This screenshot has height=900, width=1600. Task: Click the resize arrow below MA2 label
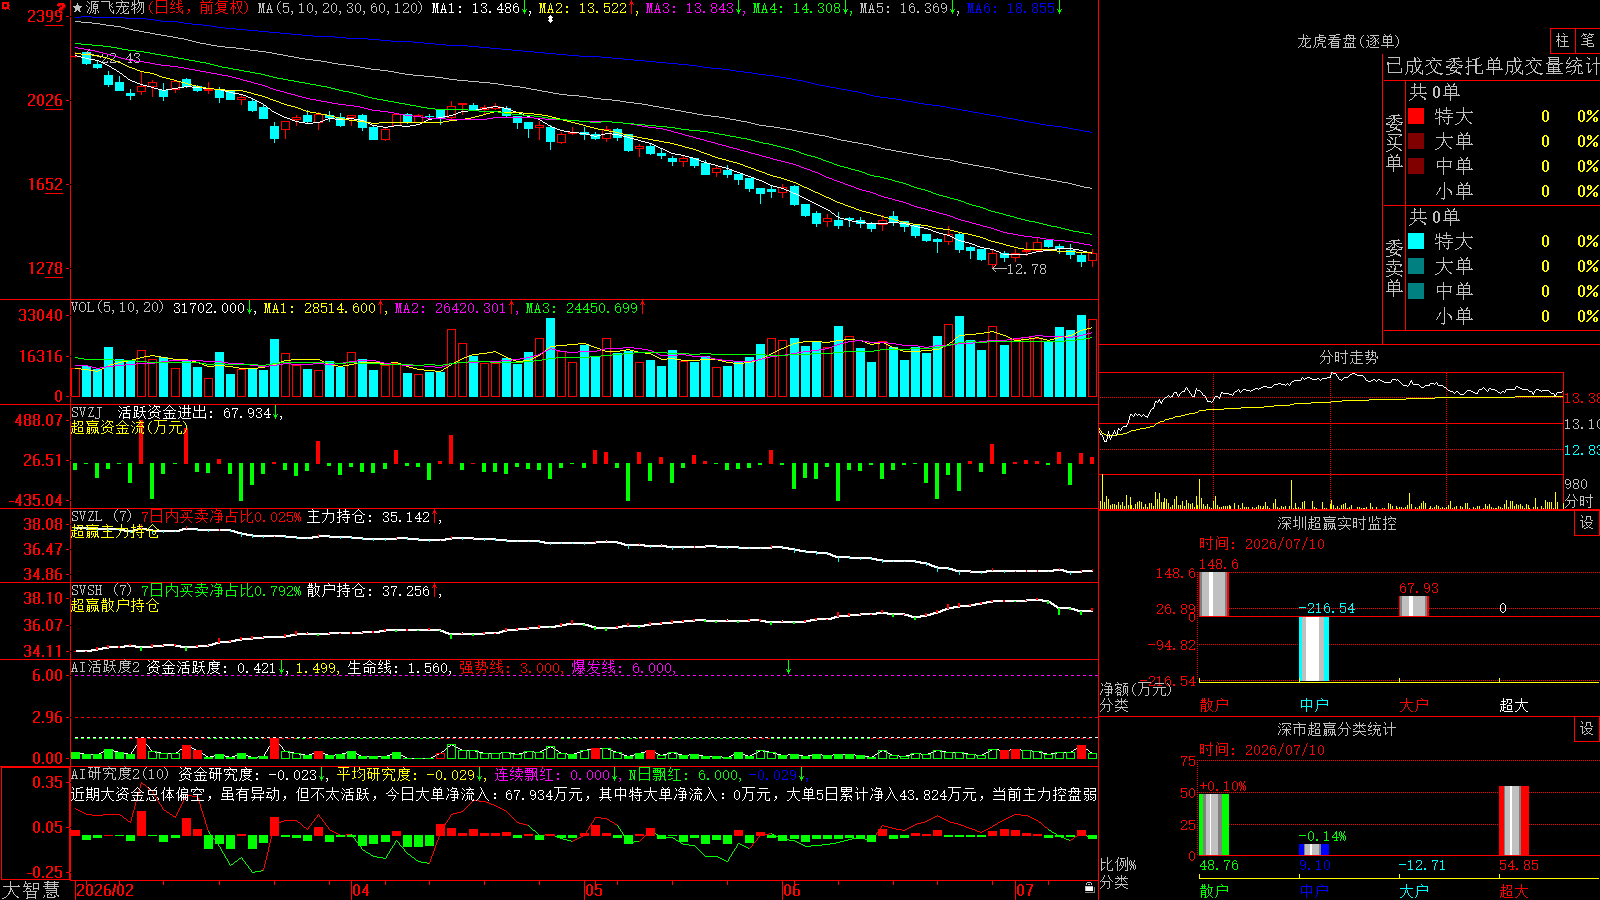point(550,19)
